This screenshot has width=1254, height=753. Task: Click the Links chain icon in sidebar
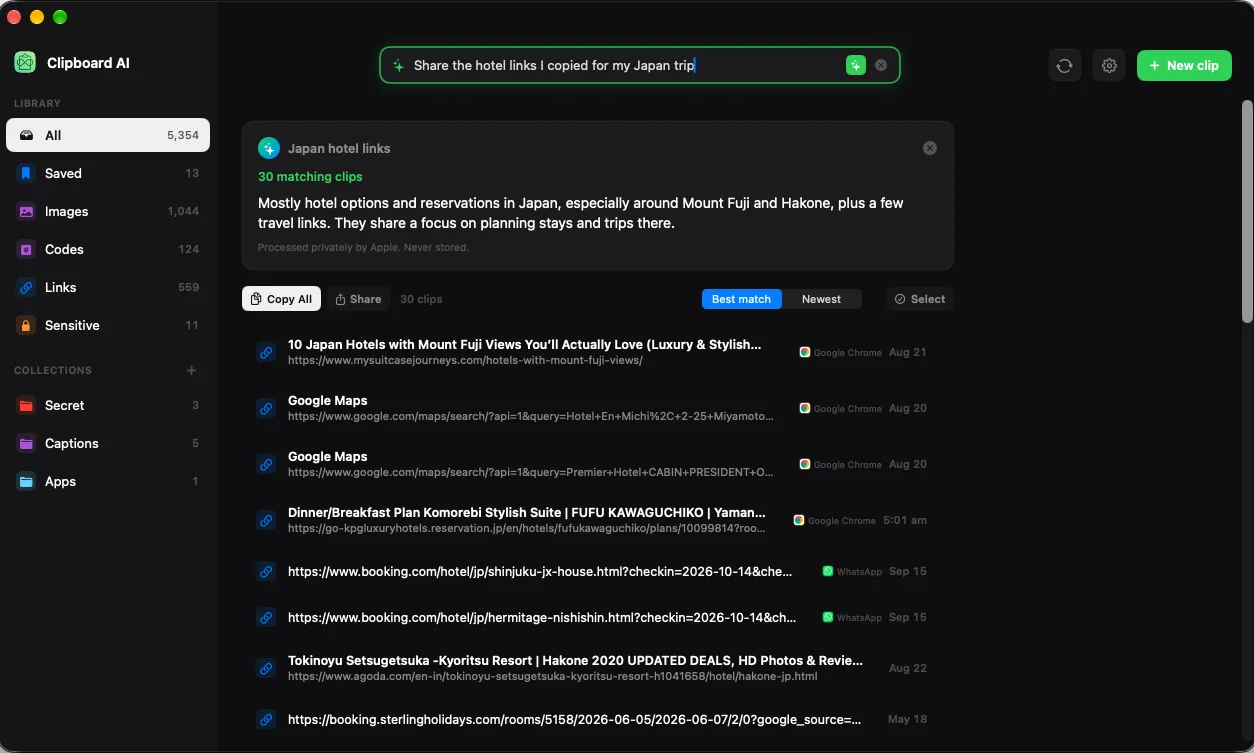click(x=26, y=287)
